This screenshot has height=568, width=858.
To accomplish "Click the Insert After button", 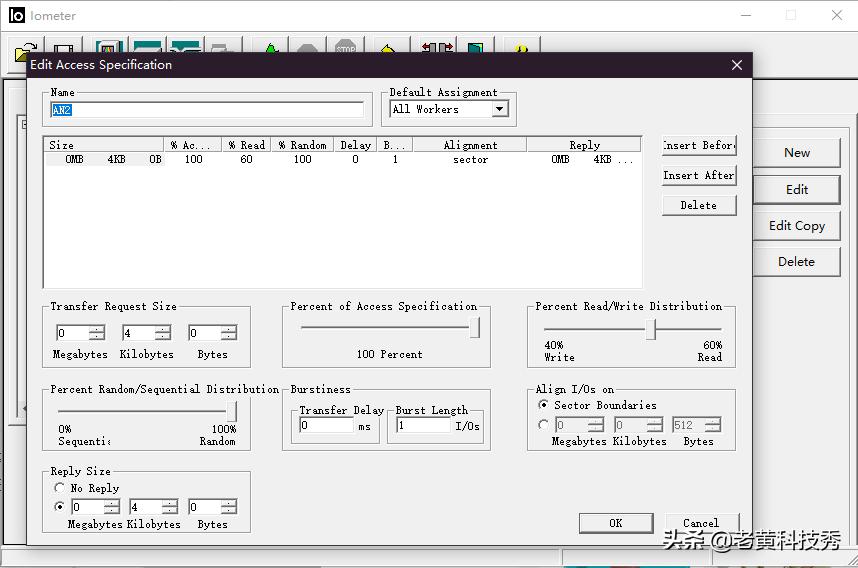I will click(x=698, y=175).
